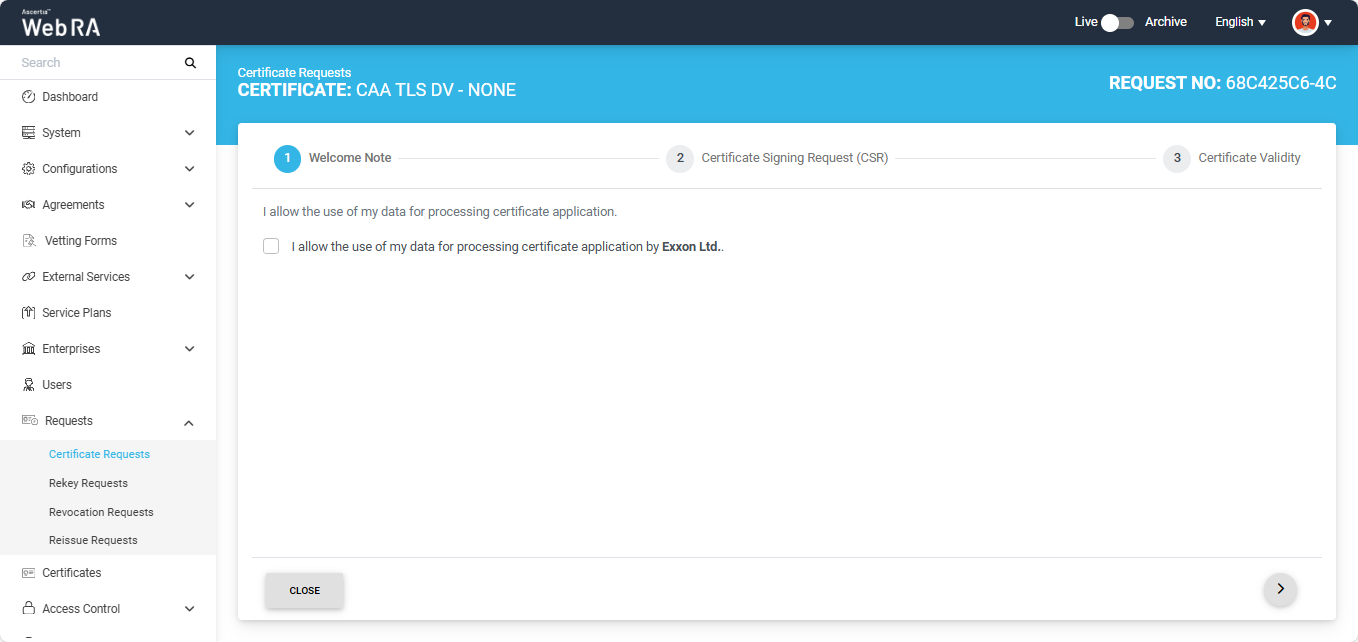Open the English language dropdown
This screenshot has height=642, width=1358.
[x=1240, y=22]
